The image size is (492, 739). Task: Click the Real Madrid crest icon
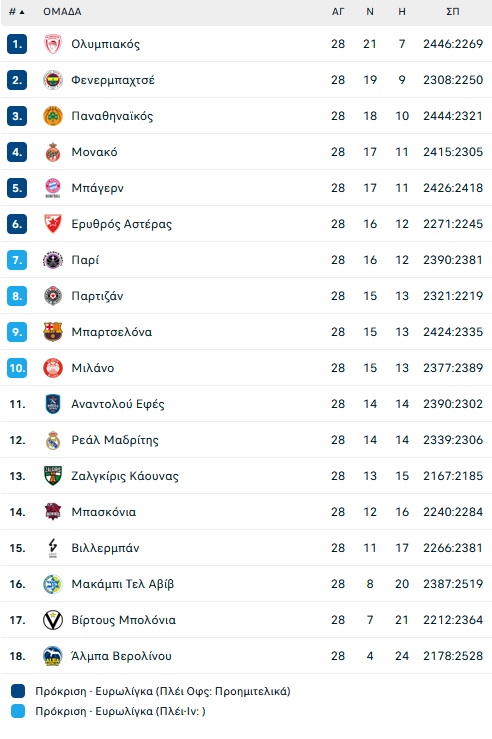53,440
